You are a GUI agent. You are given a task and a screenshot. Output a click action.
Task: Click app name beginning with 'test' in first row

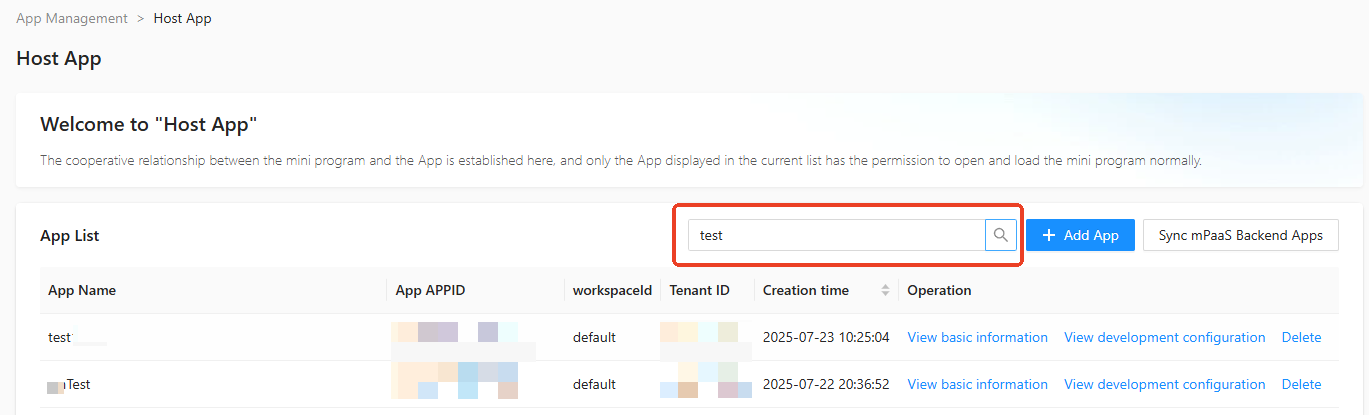(60, 337)
